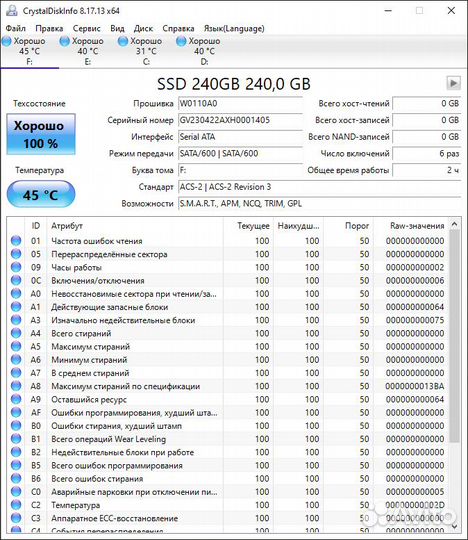Click the status icon of attribute A6
This screenshot has width=468, height=540.
pos(16,360)
